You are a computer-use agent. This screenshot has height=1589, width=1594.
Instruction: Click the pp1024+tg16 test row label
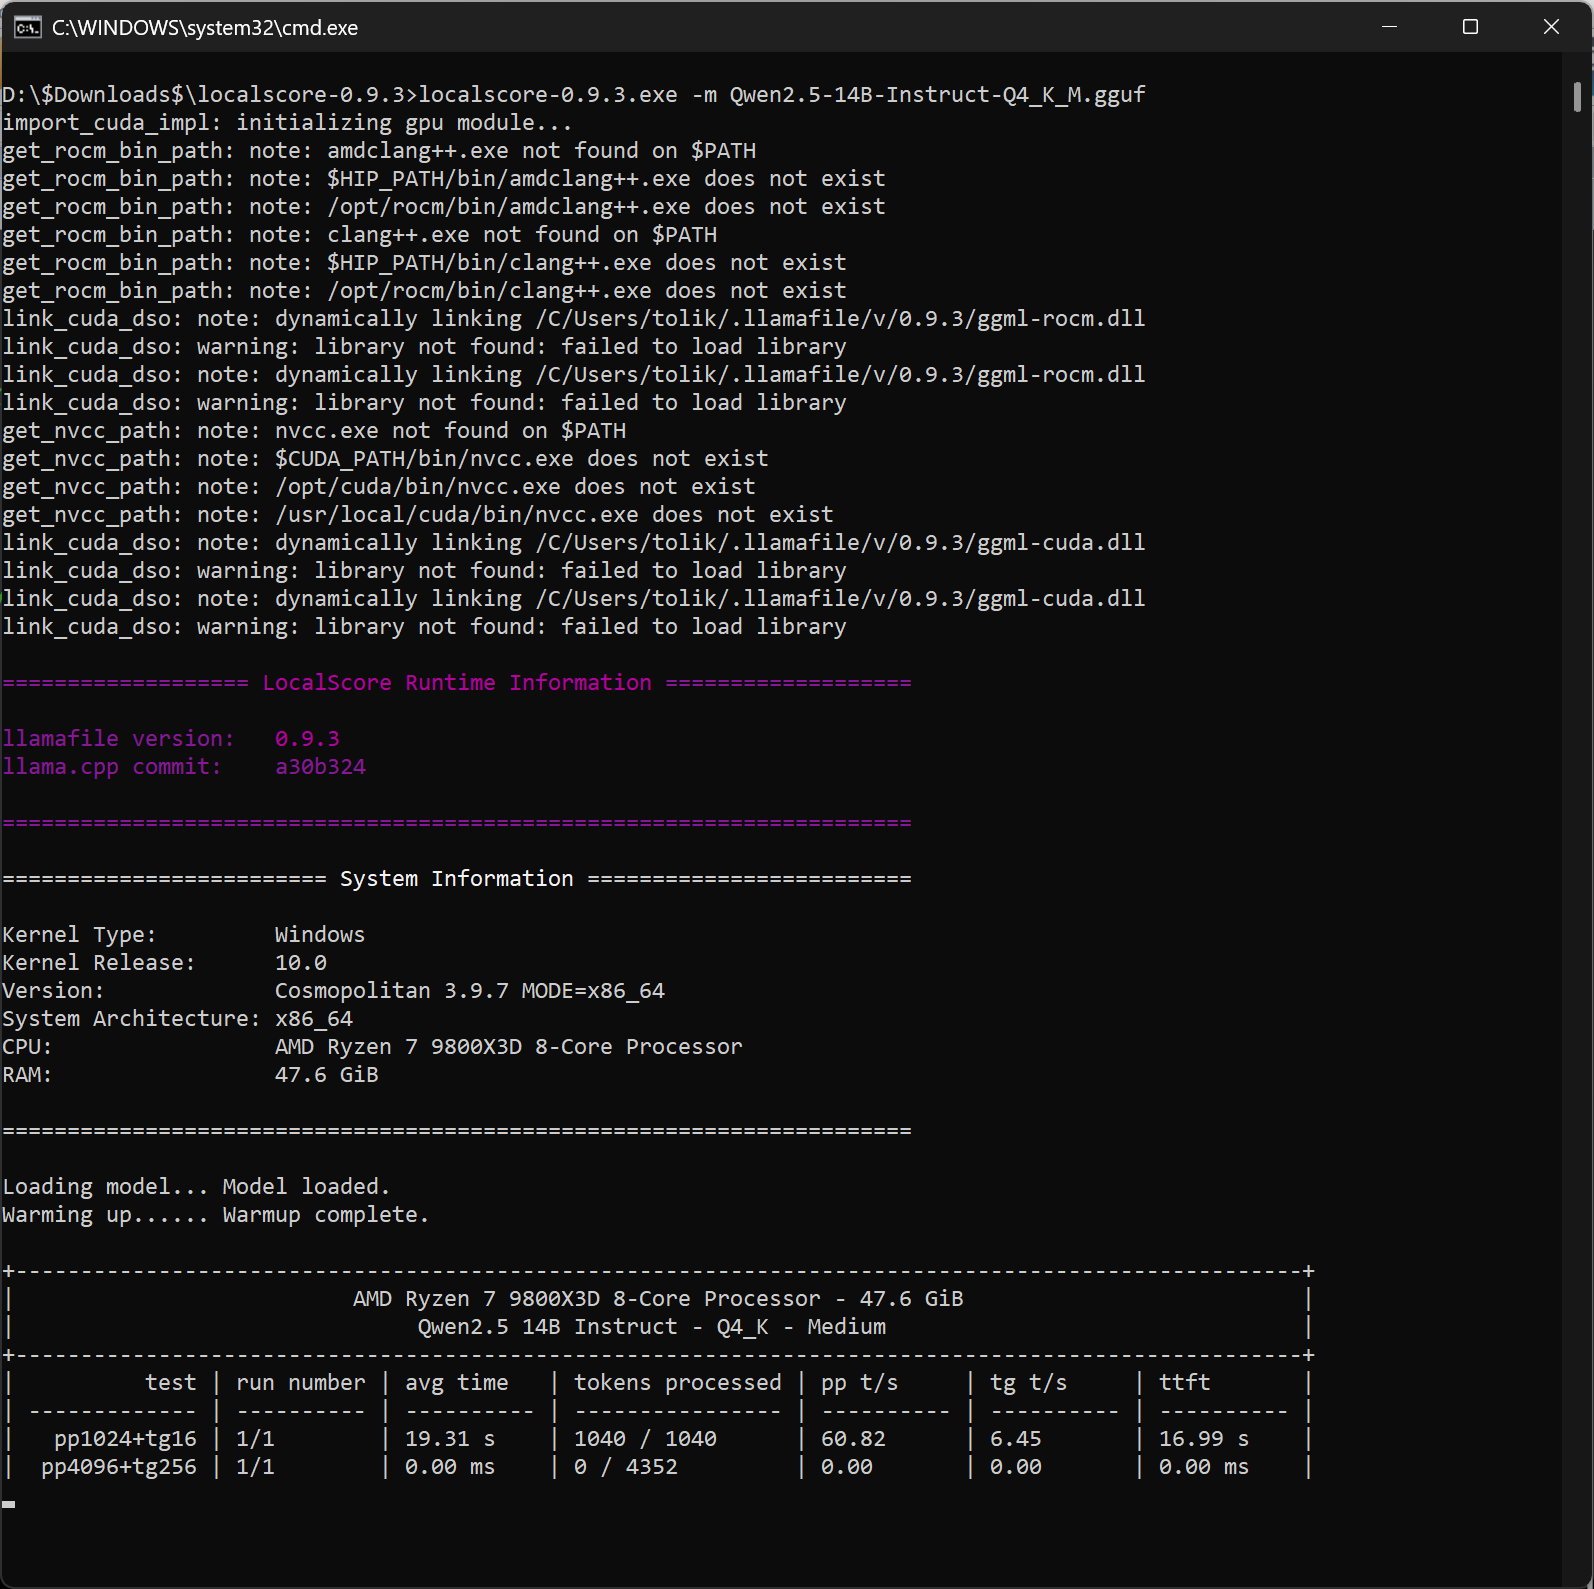point(125,1439)
